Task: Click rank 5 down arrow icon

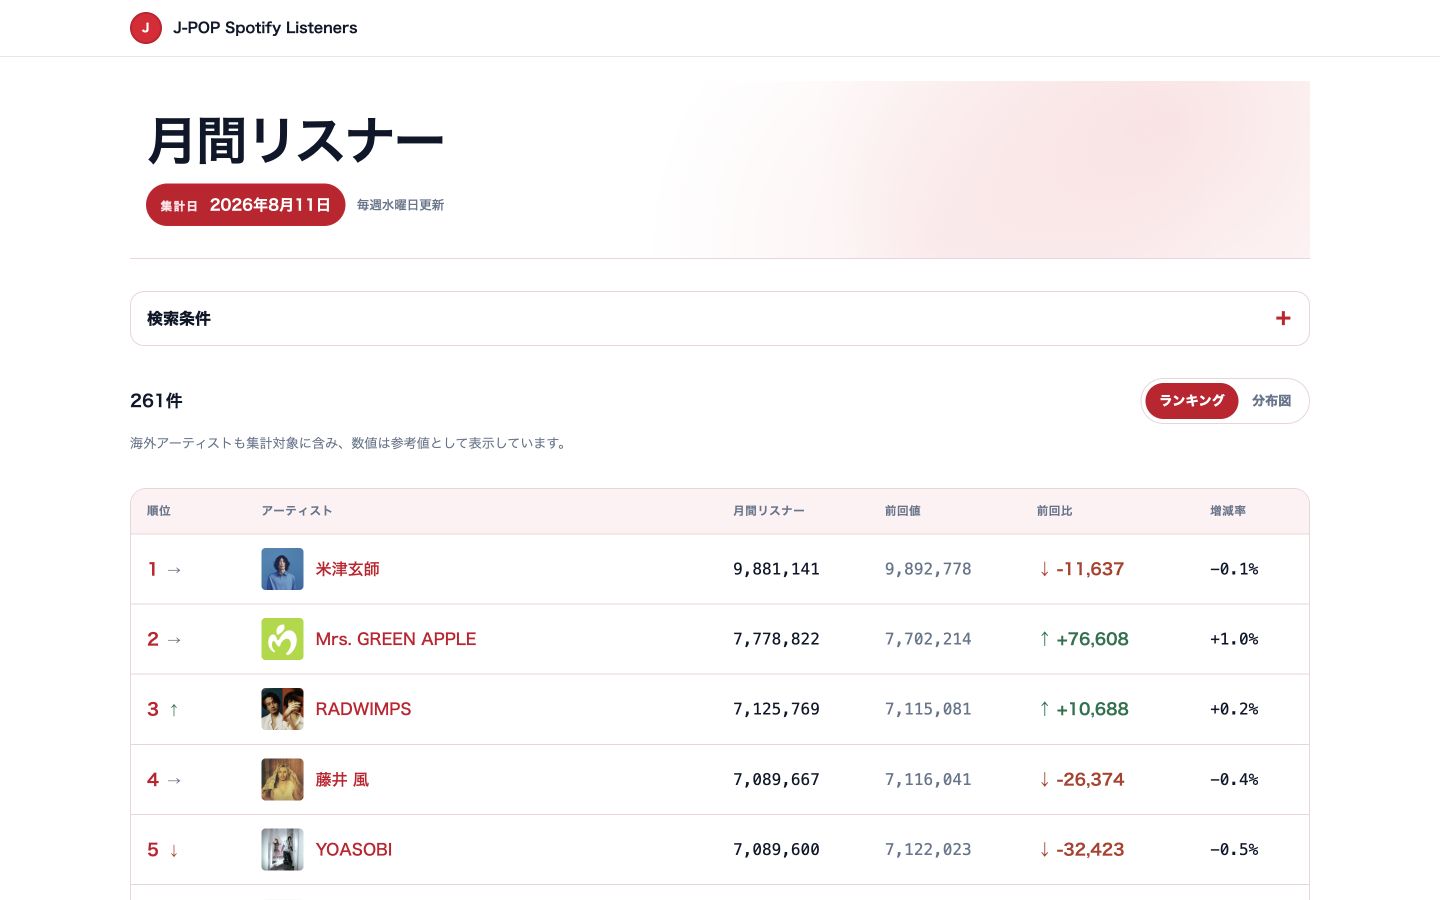Action: [173, 849]
